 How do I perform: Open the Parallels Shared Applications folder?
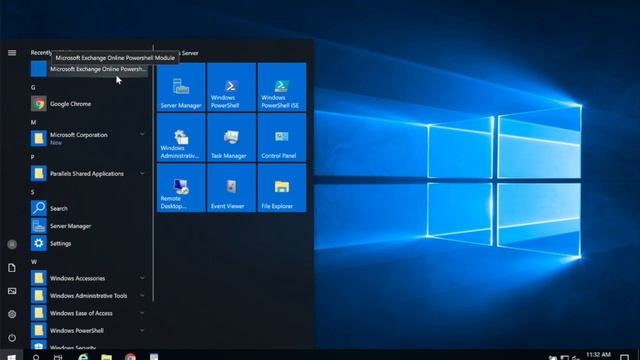click(89, 173)
